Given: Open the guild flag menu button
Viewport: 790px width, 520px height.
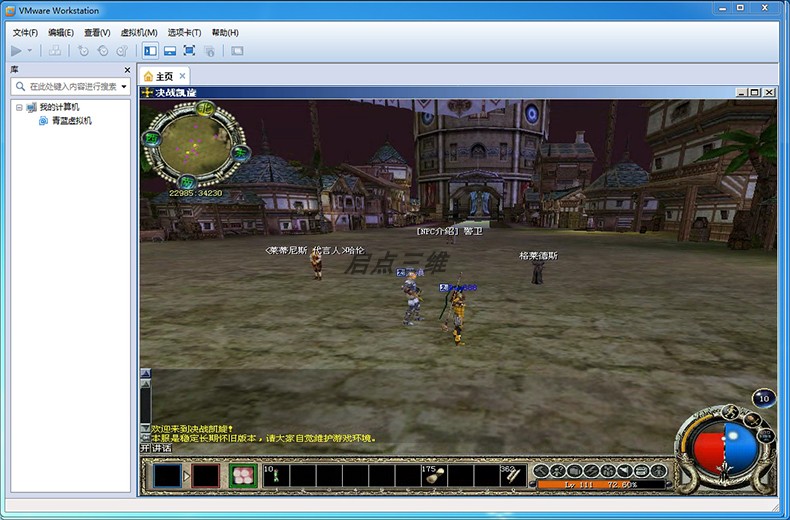Looking at the screenshot, I should 625,471.
